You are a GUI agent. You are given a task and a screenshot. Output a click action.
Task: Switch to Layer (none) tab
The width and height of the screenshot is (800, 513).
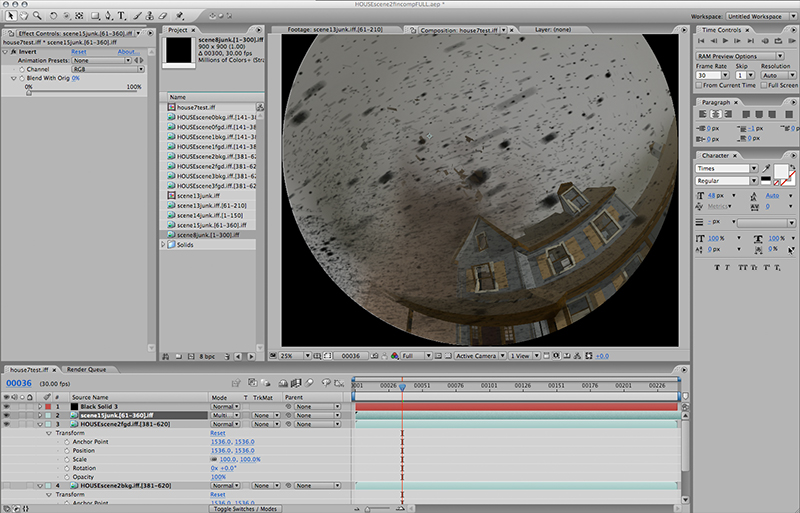click(x=553, y=30)
